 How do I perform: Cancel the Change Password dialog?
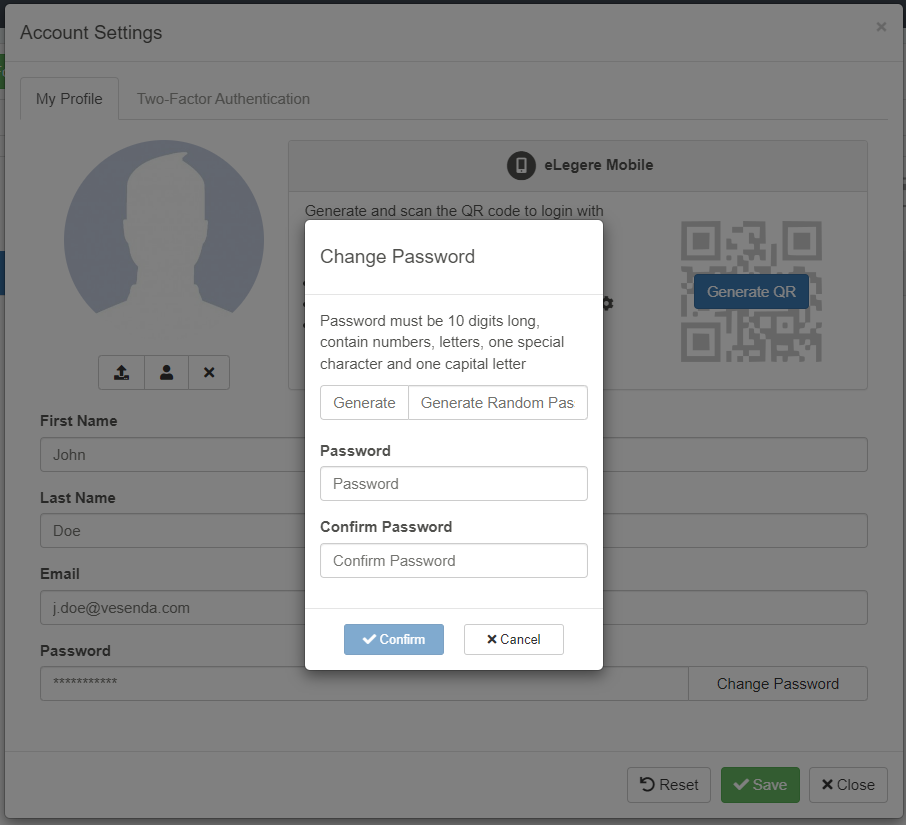513,640
